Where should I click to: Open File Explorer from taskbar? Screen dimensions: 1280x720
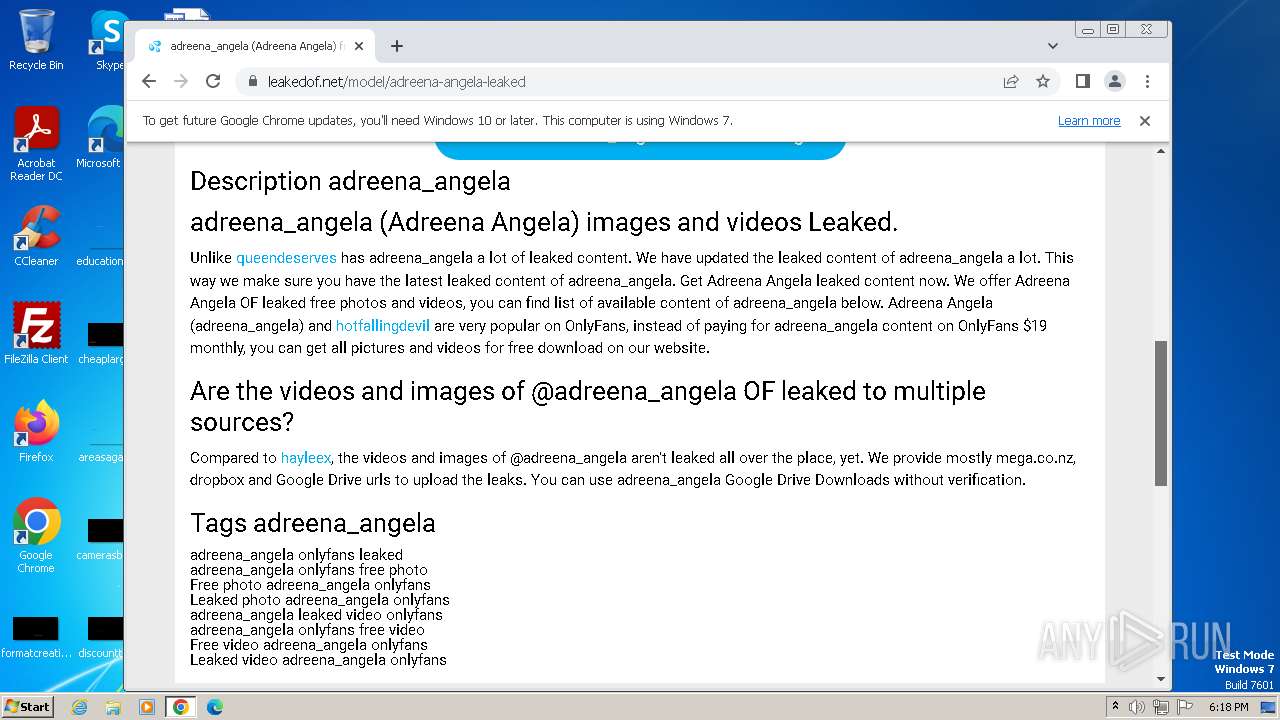(x=113, y=707)
